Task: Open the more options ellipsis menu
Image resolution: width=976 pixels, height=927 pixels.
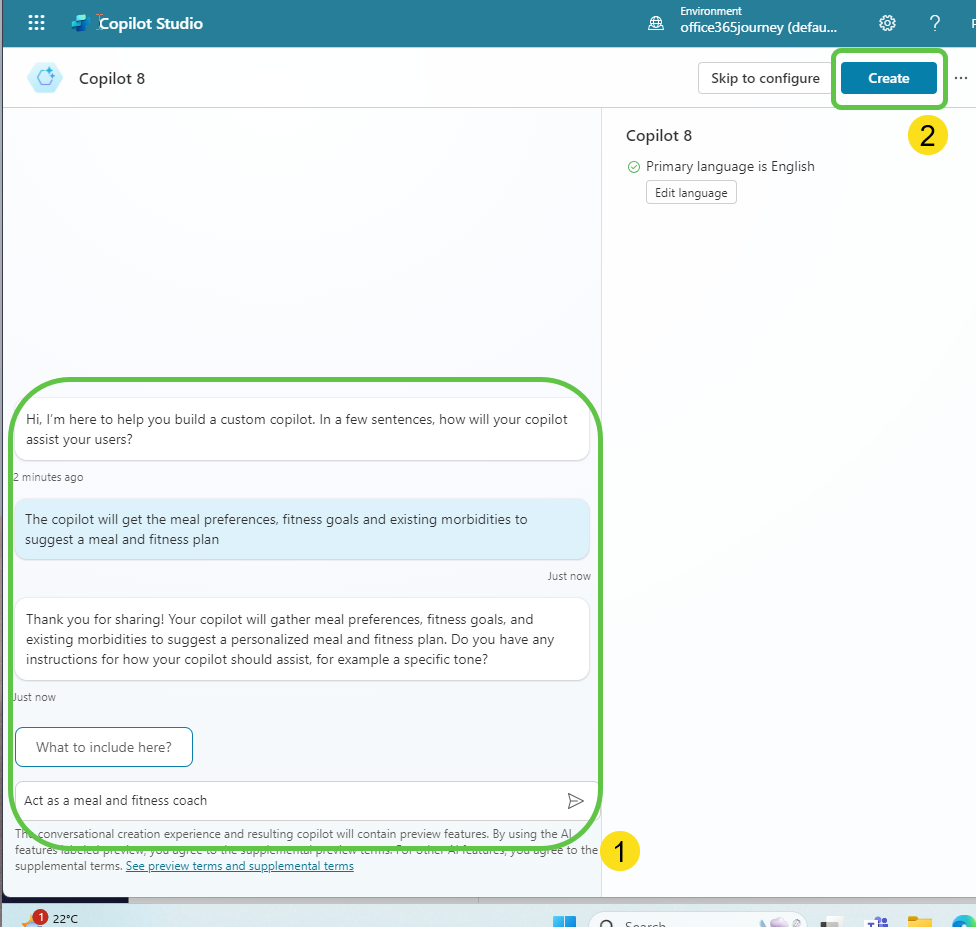Action: (961, 78)
